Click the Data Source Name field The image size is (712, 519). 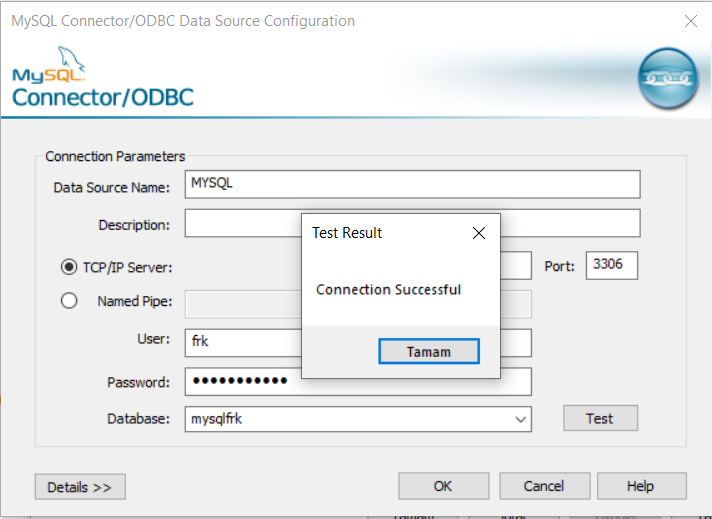pyautogui.click(x=412, y=184)
